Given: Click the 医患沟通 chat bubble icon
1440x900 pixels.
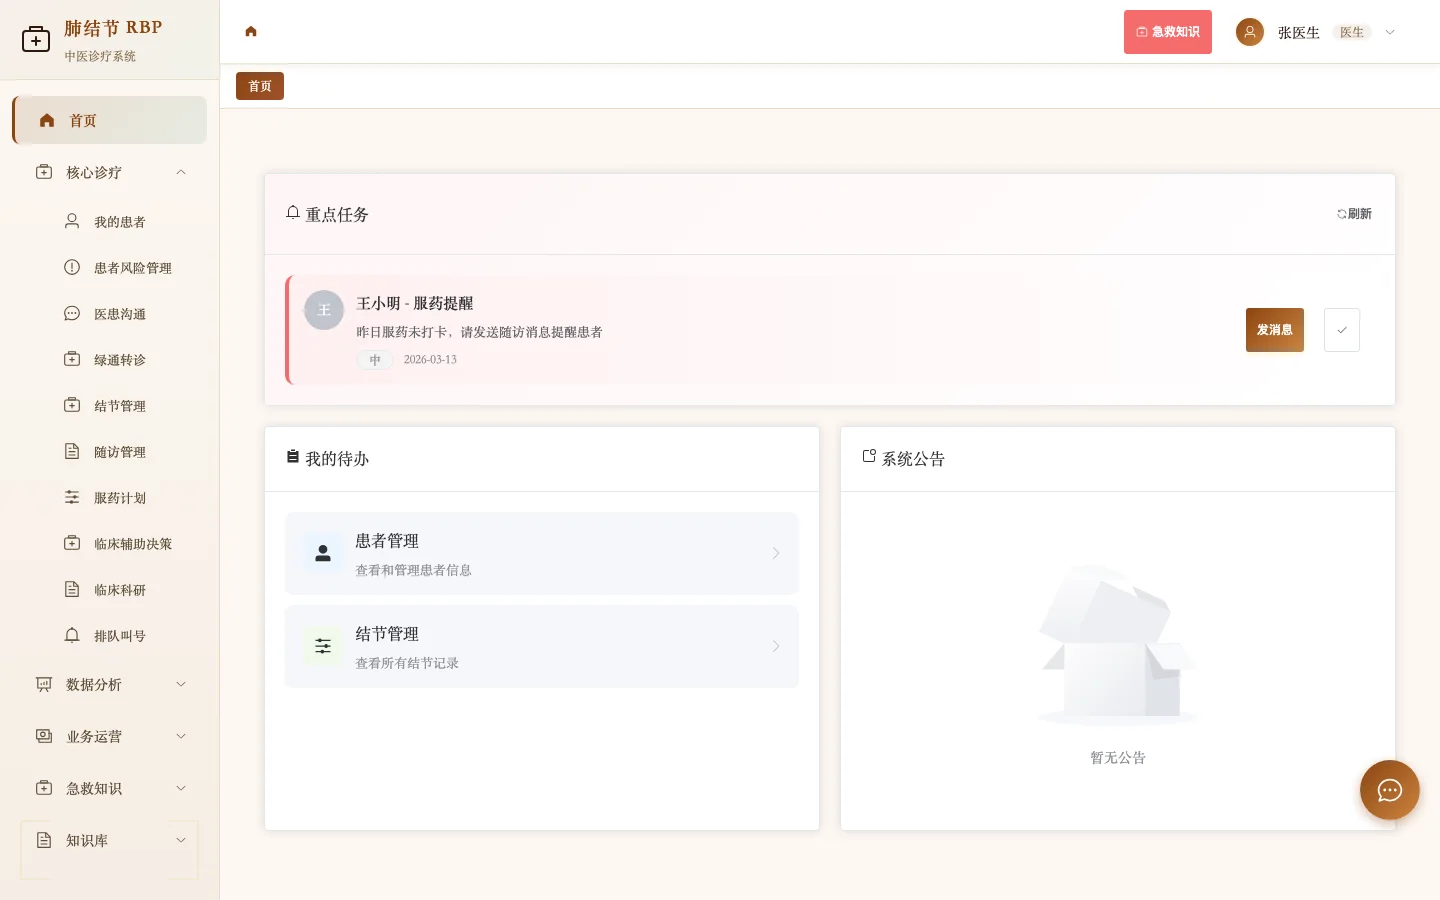Looking at the screenshot, I should (72, 313).
